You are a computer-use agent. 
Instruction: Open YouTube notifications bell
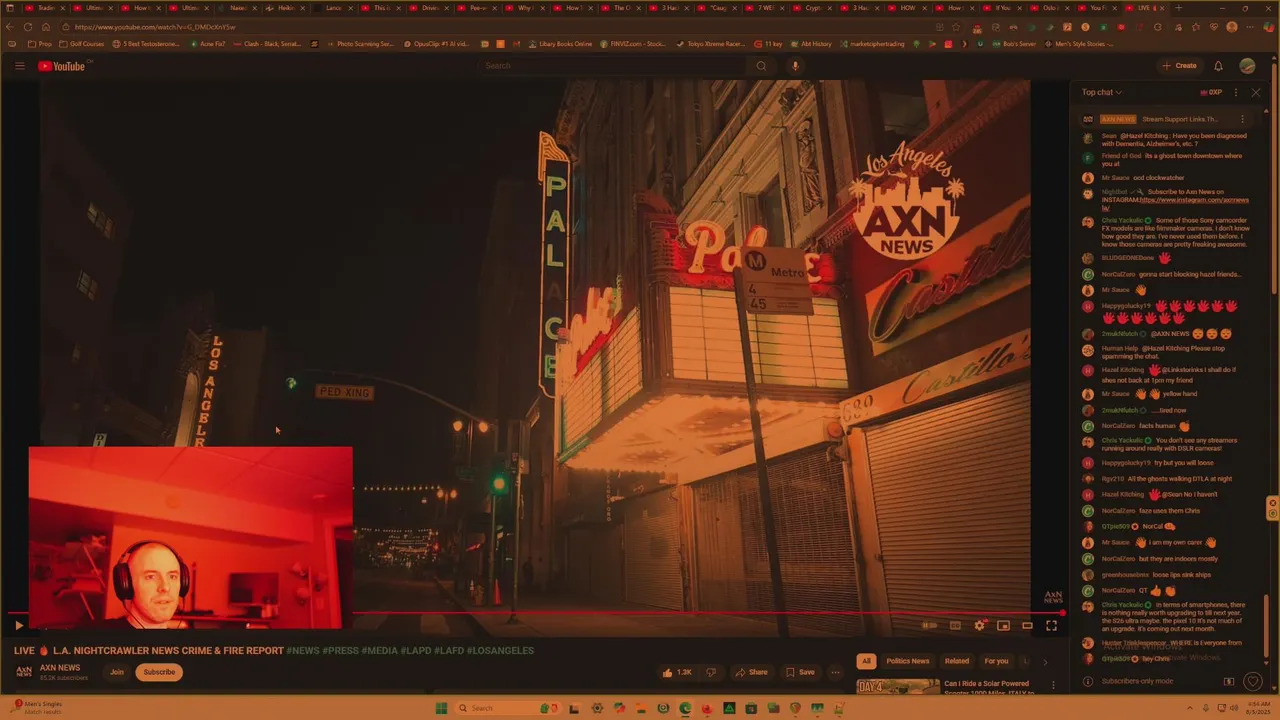1218,66
